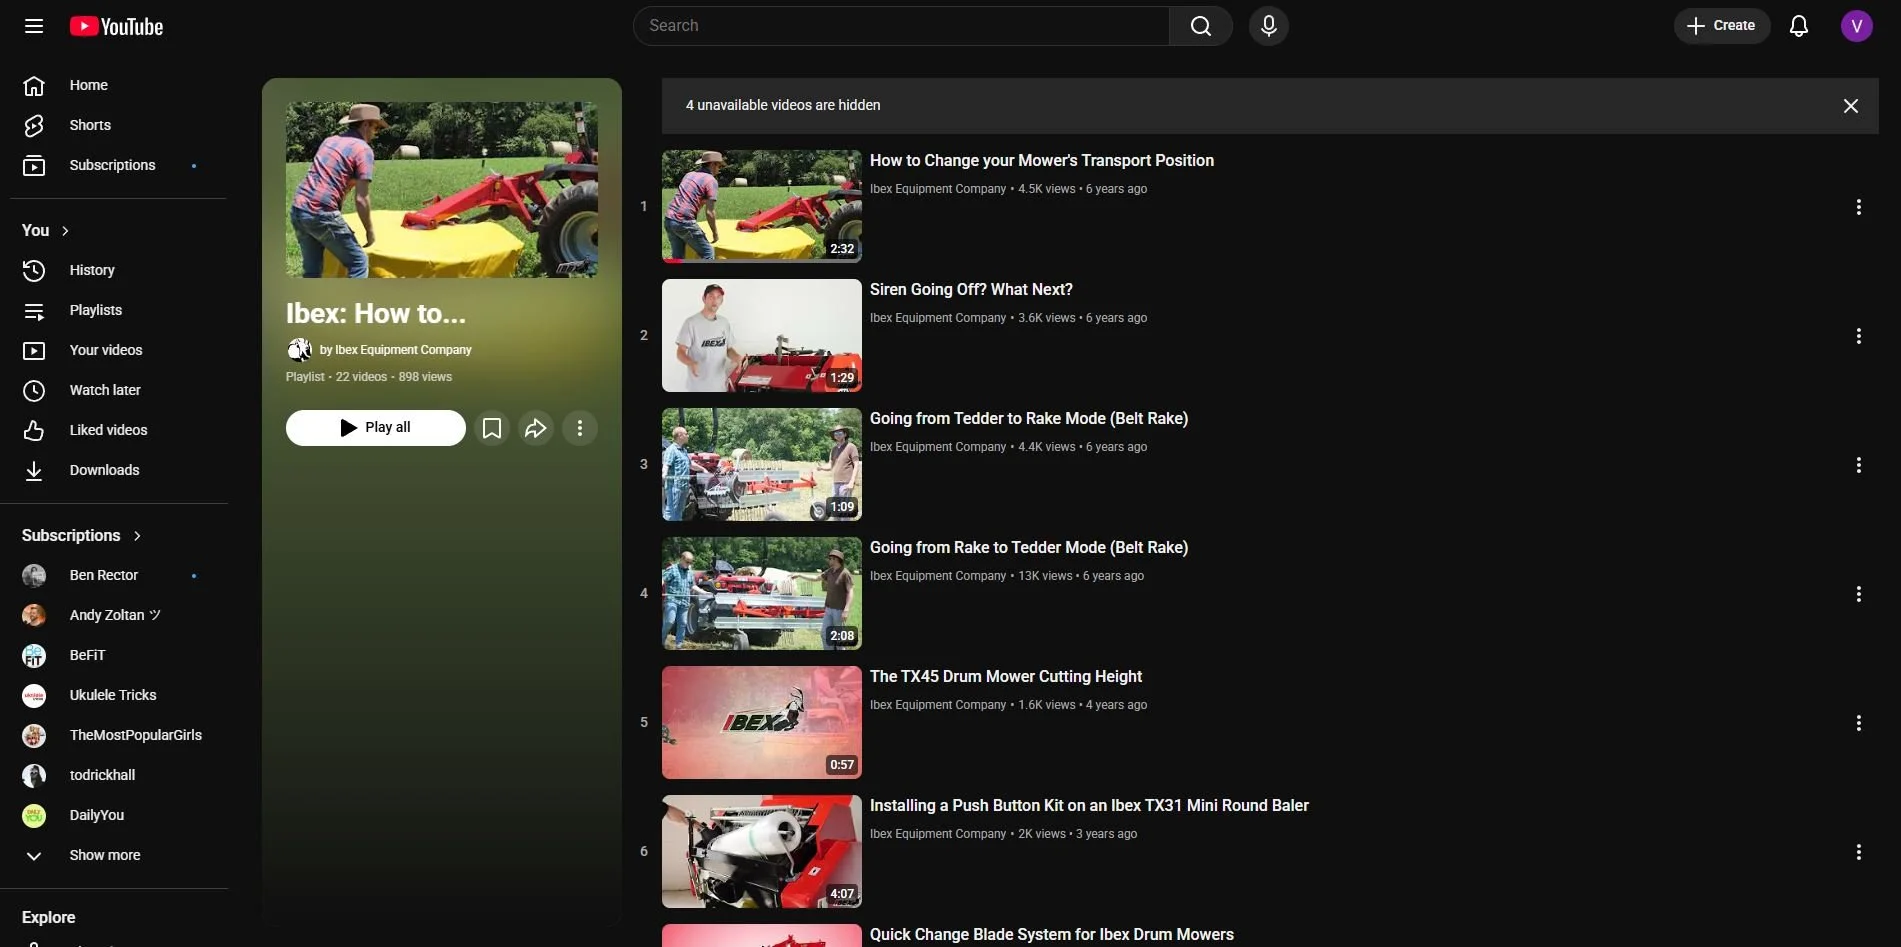Viewport: 1901px width, 947px height.
Task: Open options for Going from Rake to Tedder Mode
Action: [x=1859, y=594]
